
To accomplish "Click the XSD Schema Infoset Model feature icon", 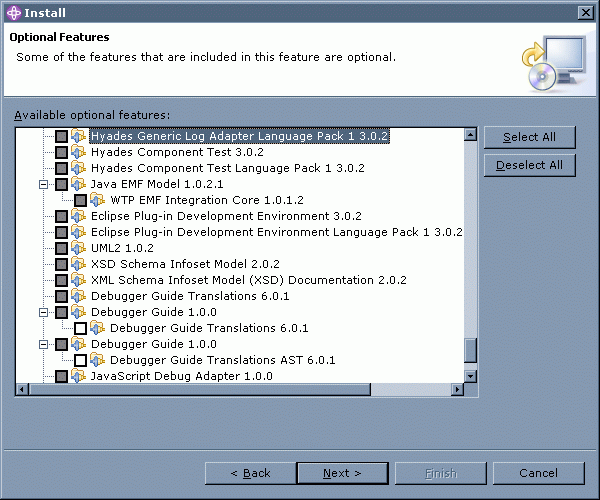I will pos(78,264).
